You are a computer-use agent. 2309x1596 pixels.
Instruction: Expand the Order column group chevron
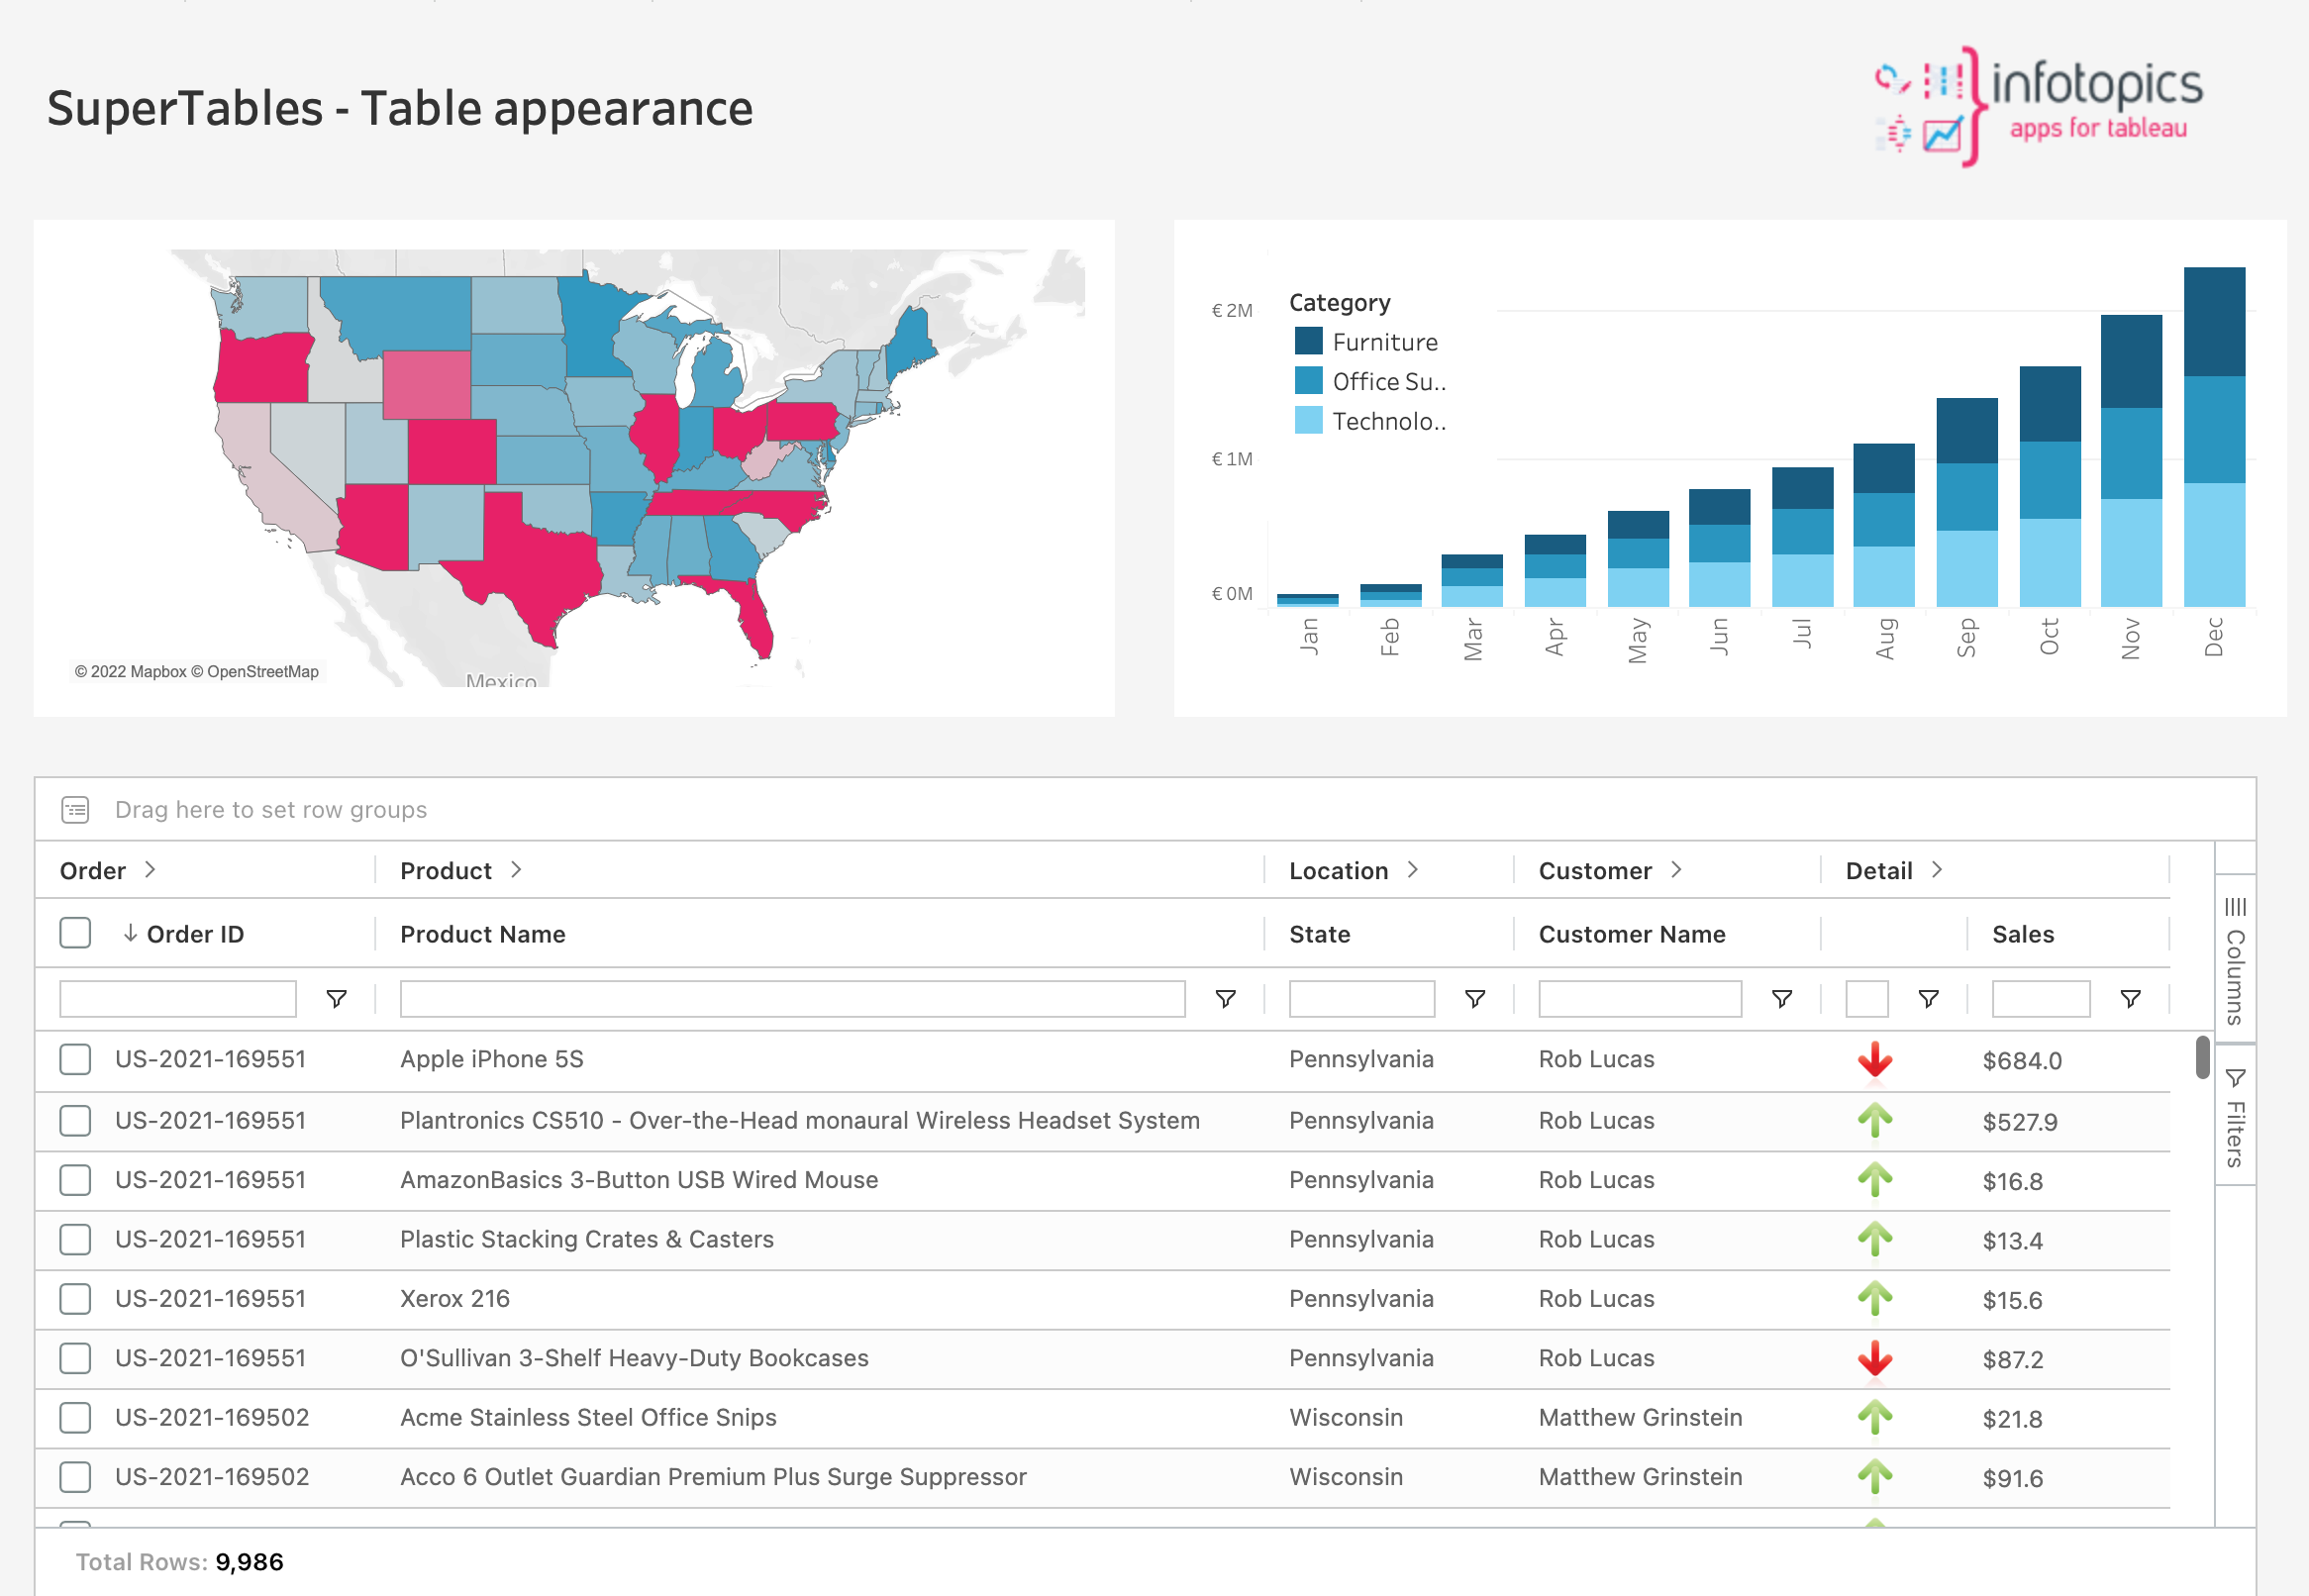[x=150, y=870]
